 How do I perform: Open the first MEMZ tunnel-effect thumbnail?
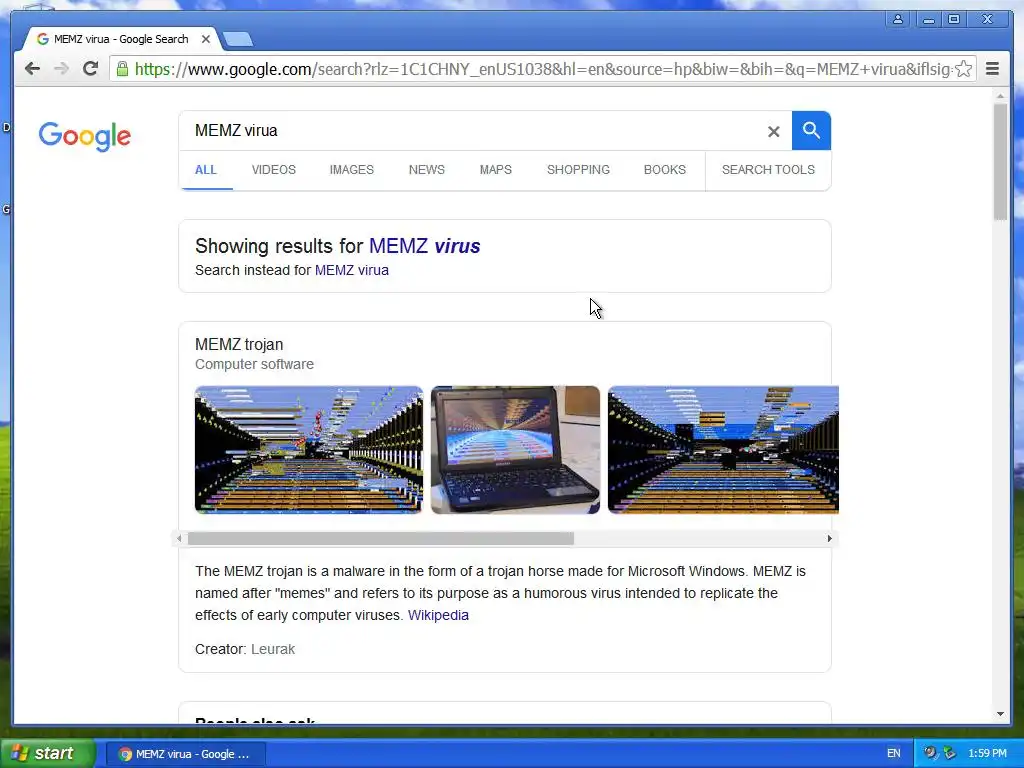pos(309,450)
